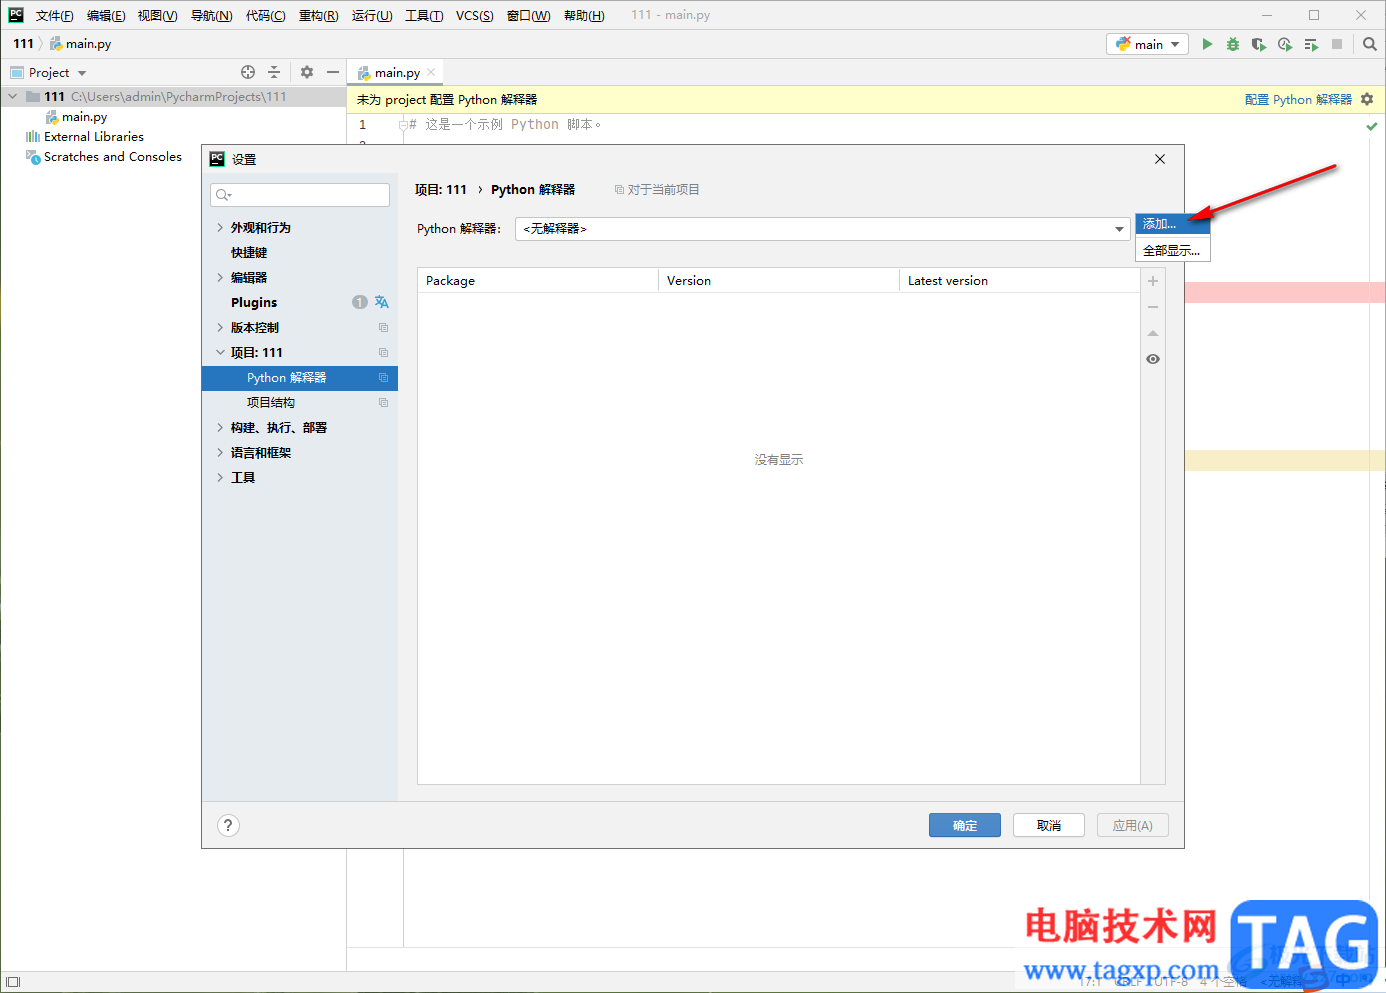Select Plugins in settings tree

(254, 302)
